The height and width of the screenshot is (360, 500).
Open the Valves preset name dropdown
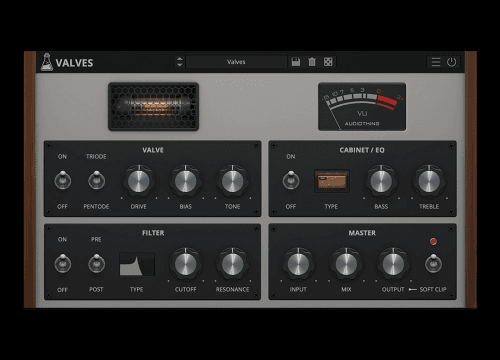click(x=236, y=62)
